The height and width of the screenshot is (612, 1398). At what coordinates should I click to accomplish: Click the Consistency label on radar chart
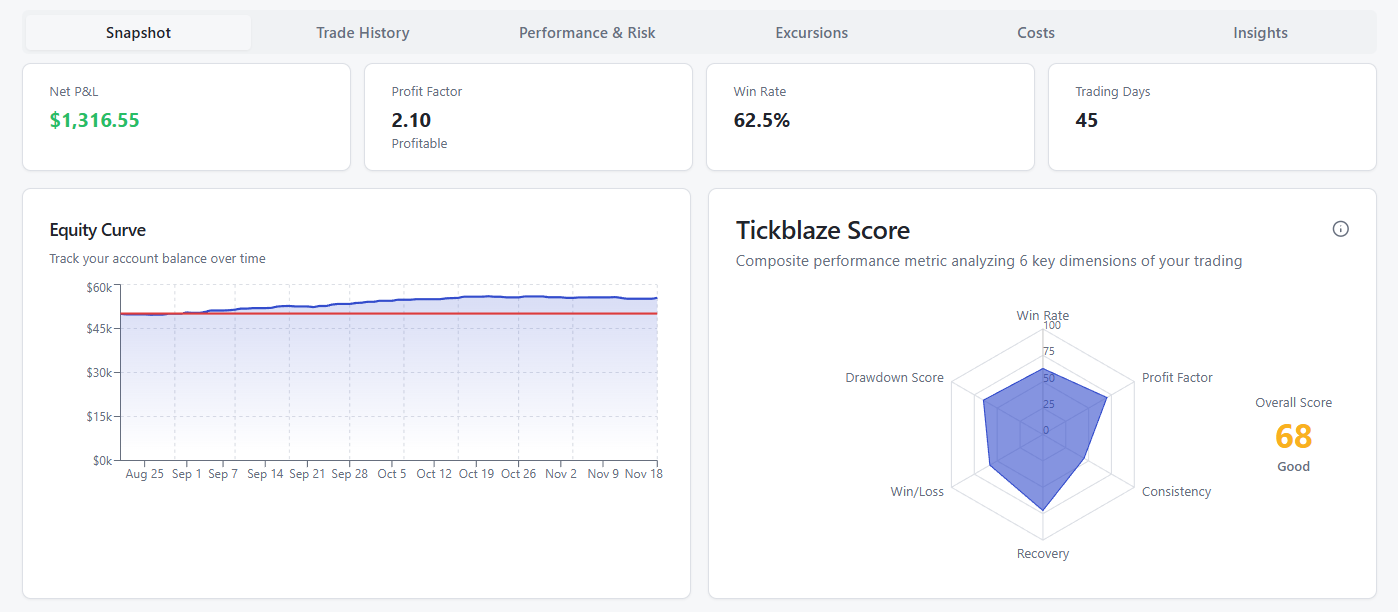click(x=1176, y=492)
